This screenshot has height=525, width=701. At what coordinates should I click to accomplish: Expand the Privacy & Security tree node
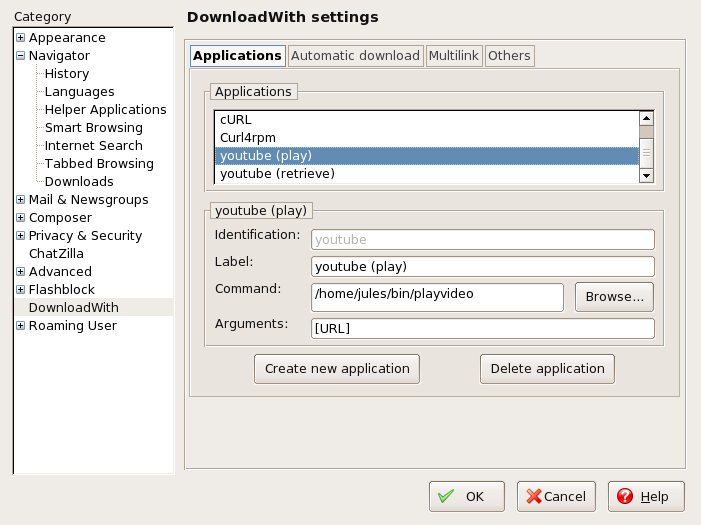20,236
